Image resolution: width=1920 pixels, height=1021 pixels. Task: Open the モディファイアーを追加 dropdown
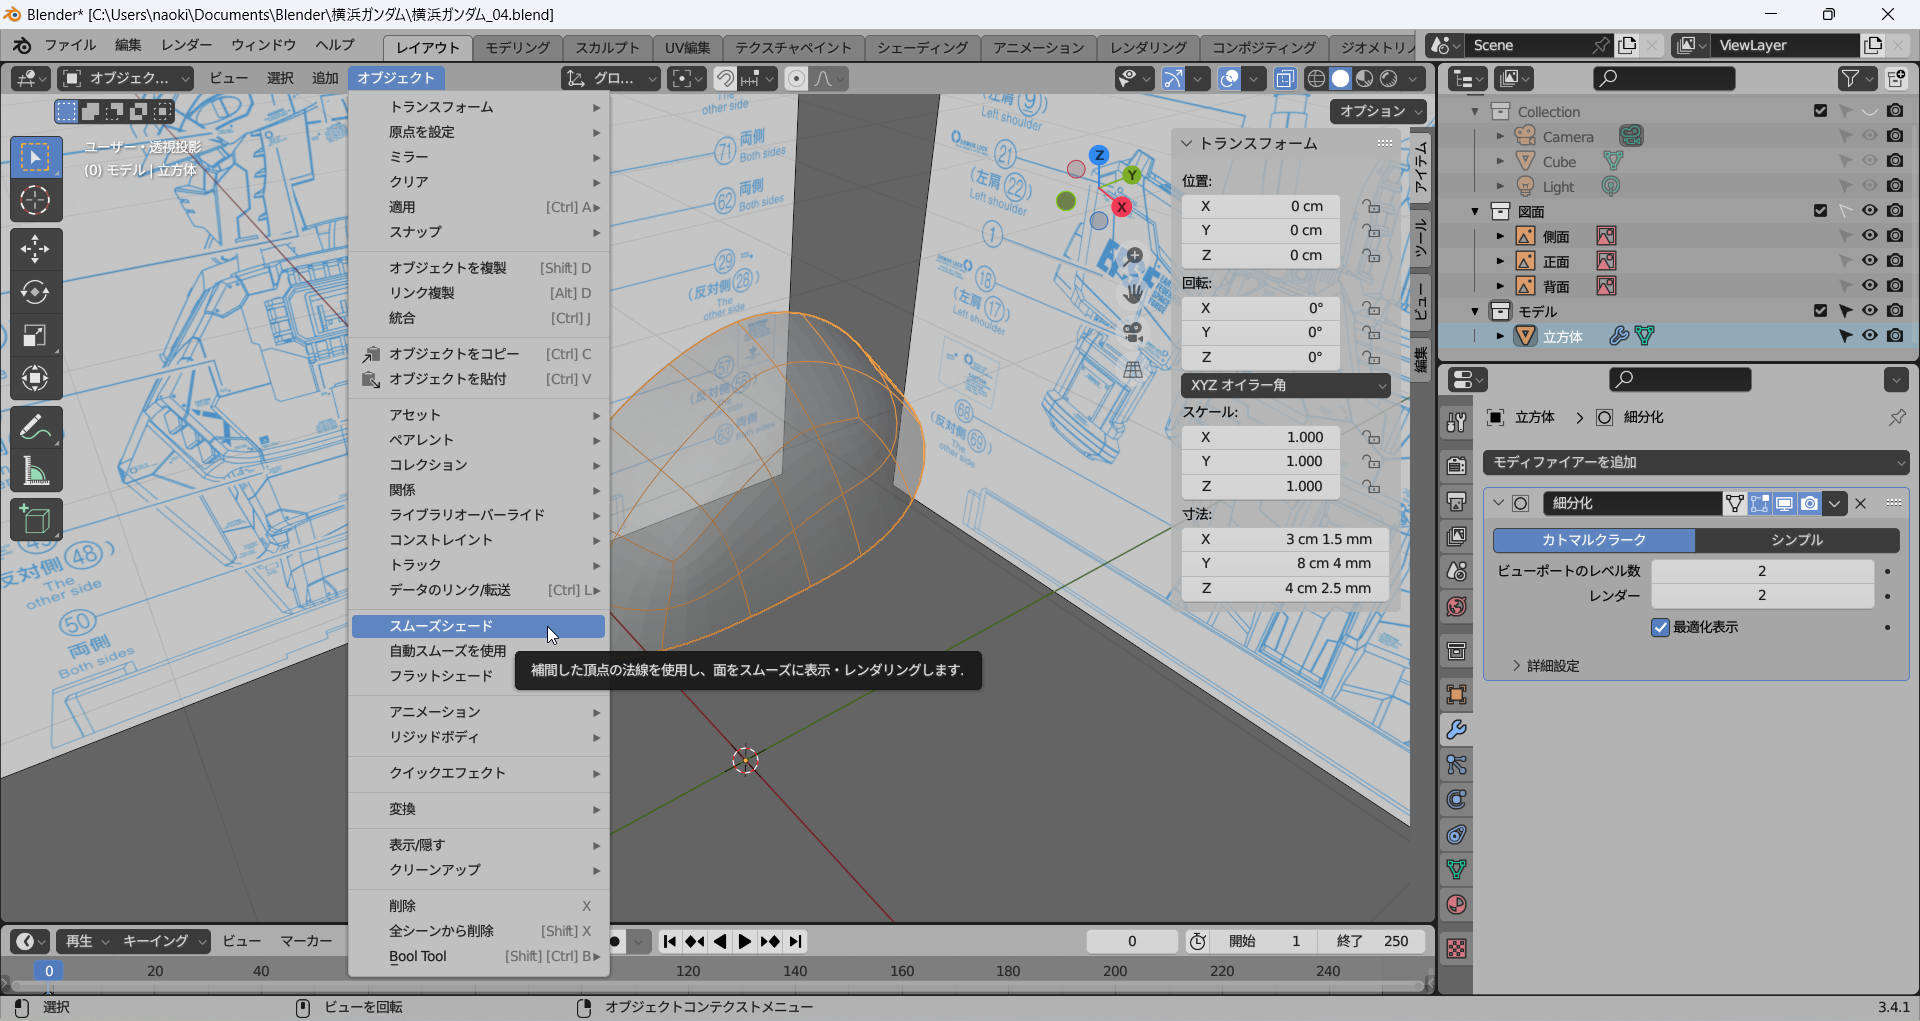click(x=1696, y=462)
